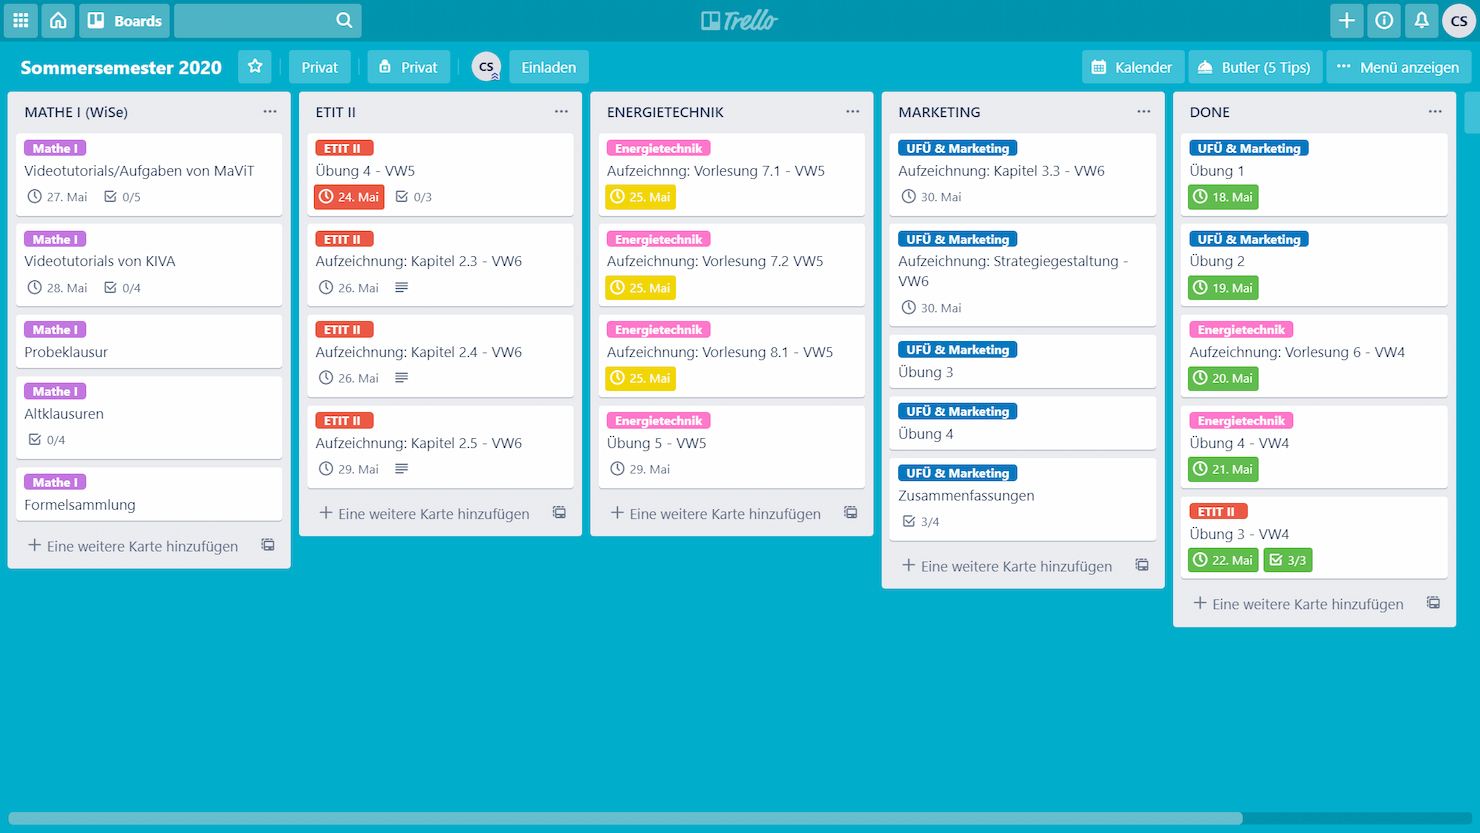Click the MATHE I (WiSe) list title
Image resolution: width=1480 pixels, height=833 pixels.
76,112
